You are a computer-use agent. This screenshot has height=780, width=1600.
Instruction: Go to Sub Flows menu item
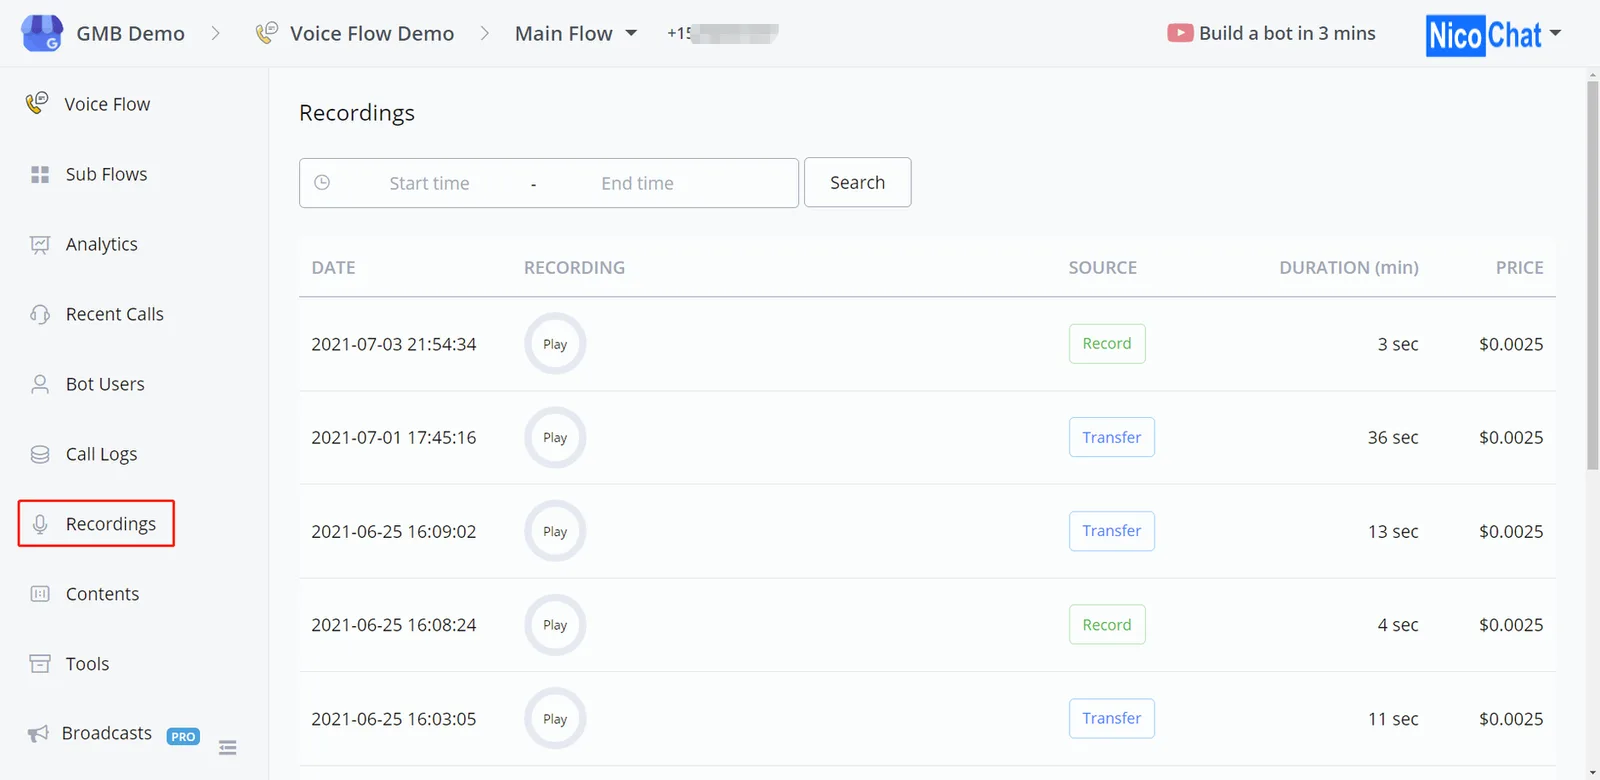tap(106, 174)
